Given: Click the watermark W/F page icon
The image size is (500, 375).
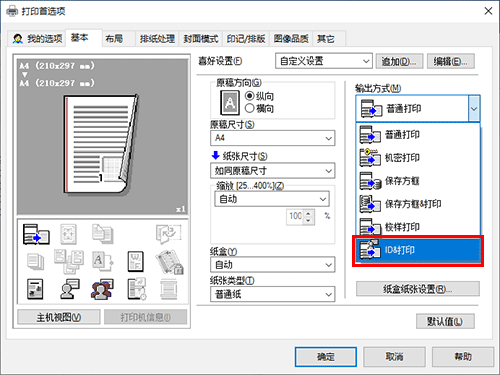Looking at the screenshot, I should (x=136, y=261).
